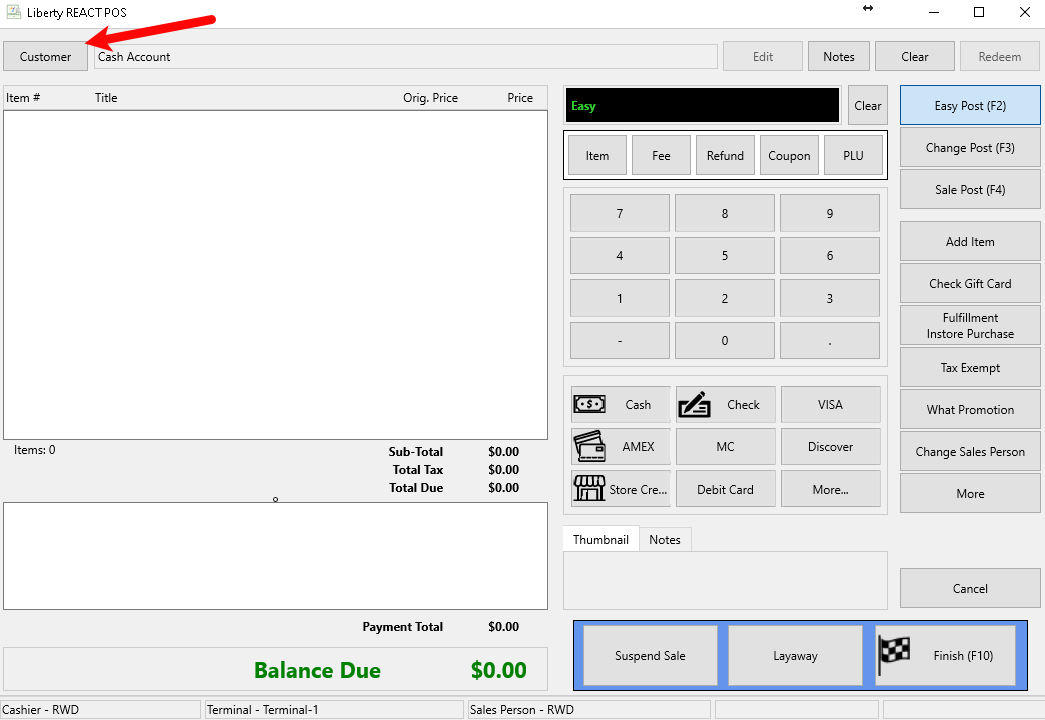
Task: Select the Fee entry mode
Action: 661,155
